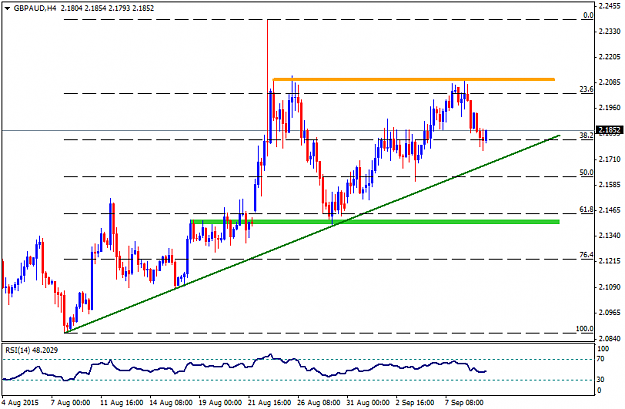Image resolution: width=625 pixels, height=409 pixels.
Task: Click the 100.0 Fibonacci level label
Action: point(584,329)
